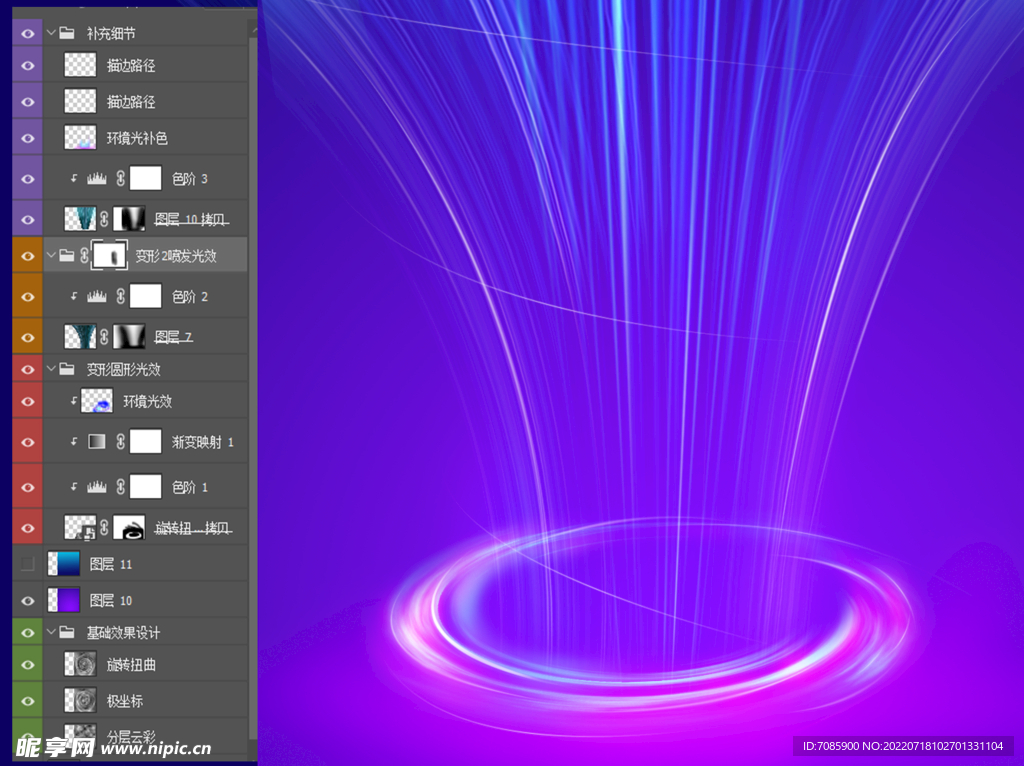The image size is (1024, 766).
Task: Click the mask link icon on 图层 10 拷贝
Action: coord(104,218)
